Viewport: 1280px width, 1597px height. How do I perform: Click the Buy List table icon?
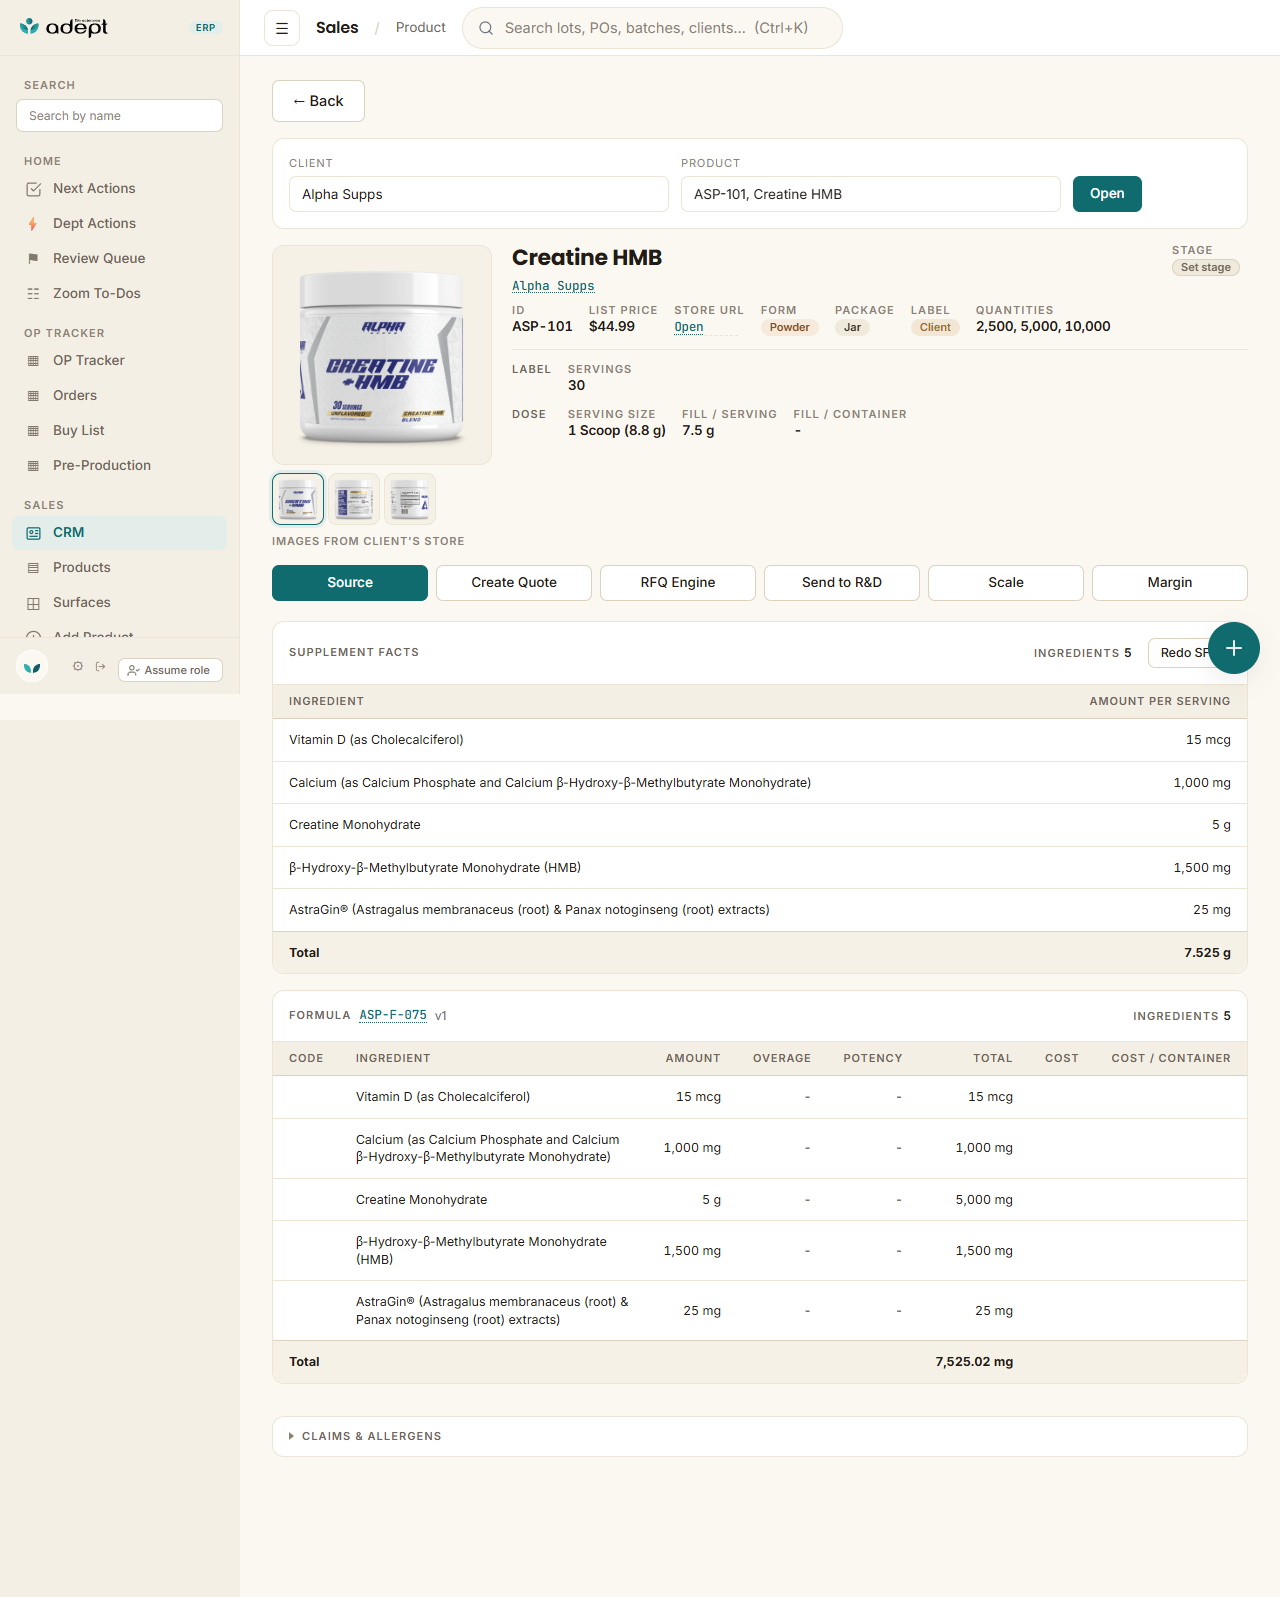pos(33,431)
